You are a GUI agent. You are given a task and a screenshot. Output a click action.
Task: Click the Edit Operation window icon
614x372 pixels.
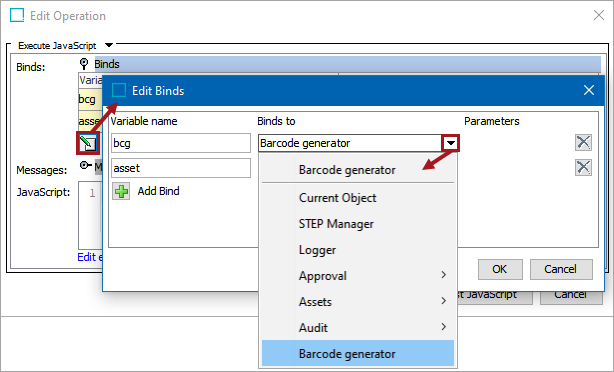(x=17, y=16)
